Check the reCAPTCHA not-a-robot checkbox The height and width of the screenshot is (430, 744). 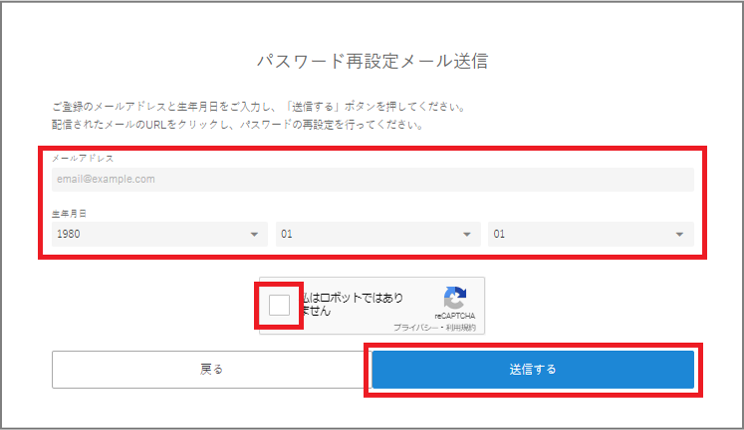(279, 305)
